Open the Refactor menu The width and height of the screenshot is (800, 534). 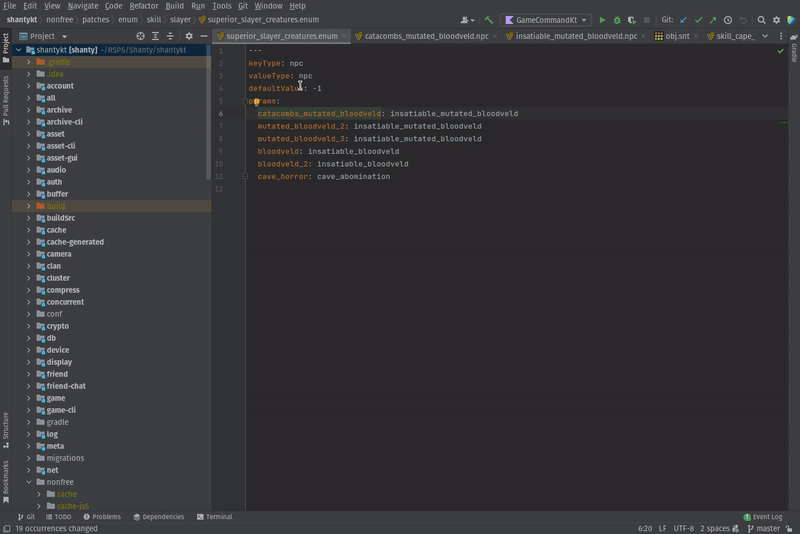coord(143,6)
